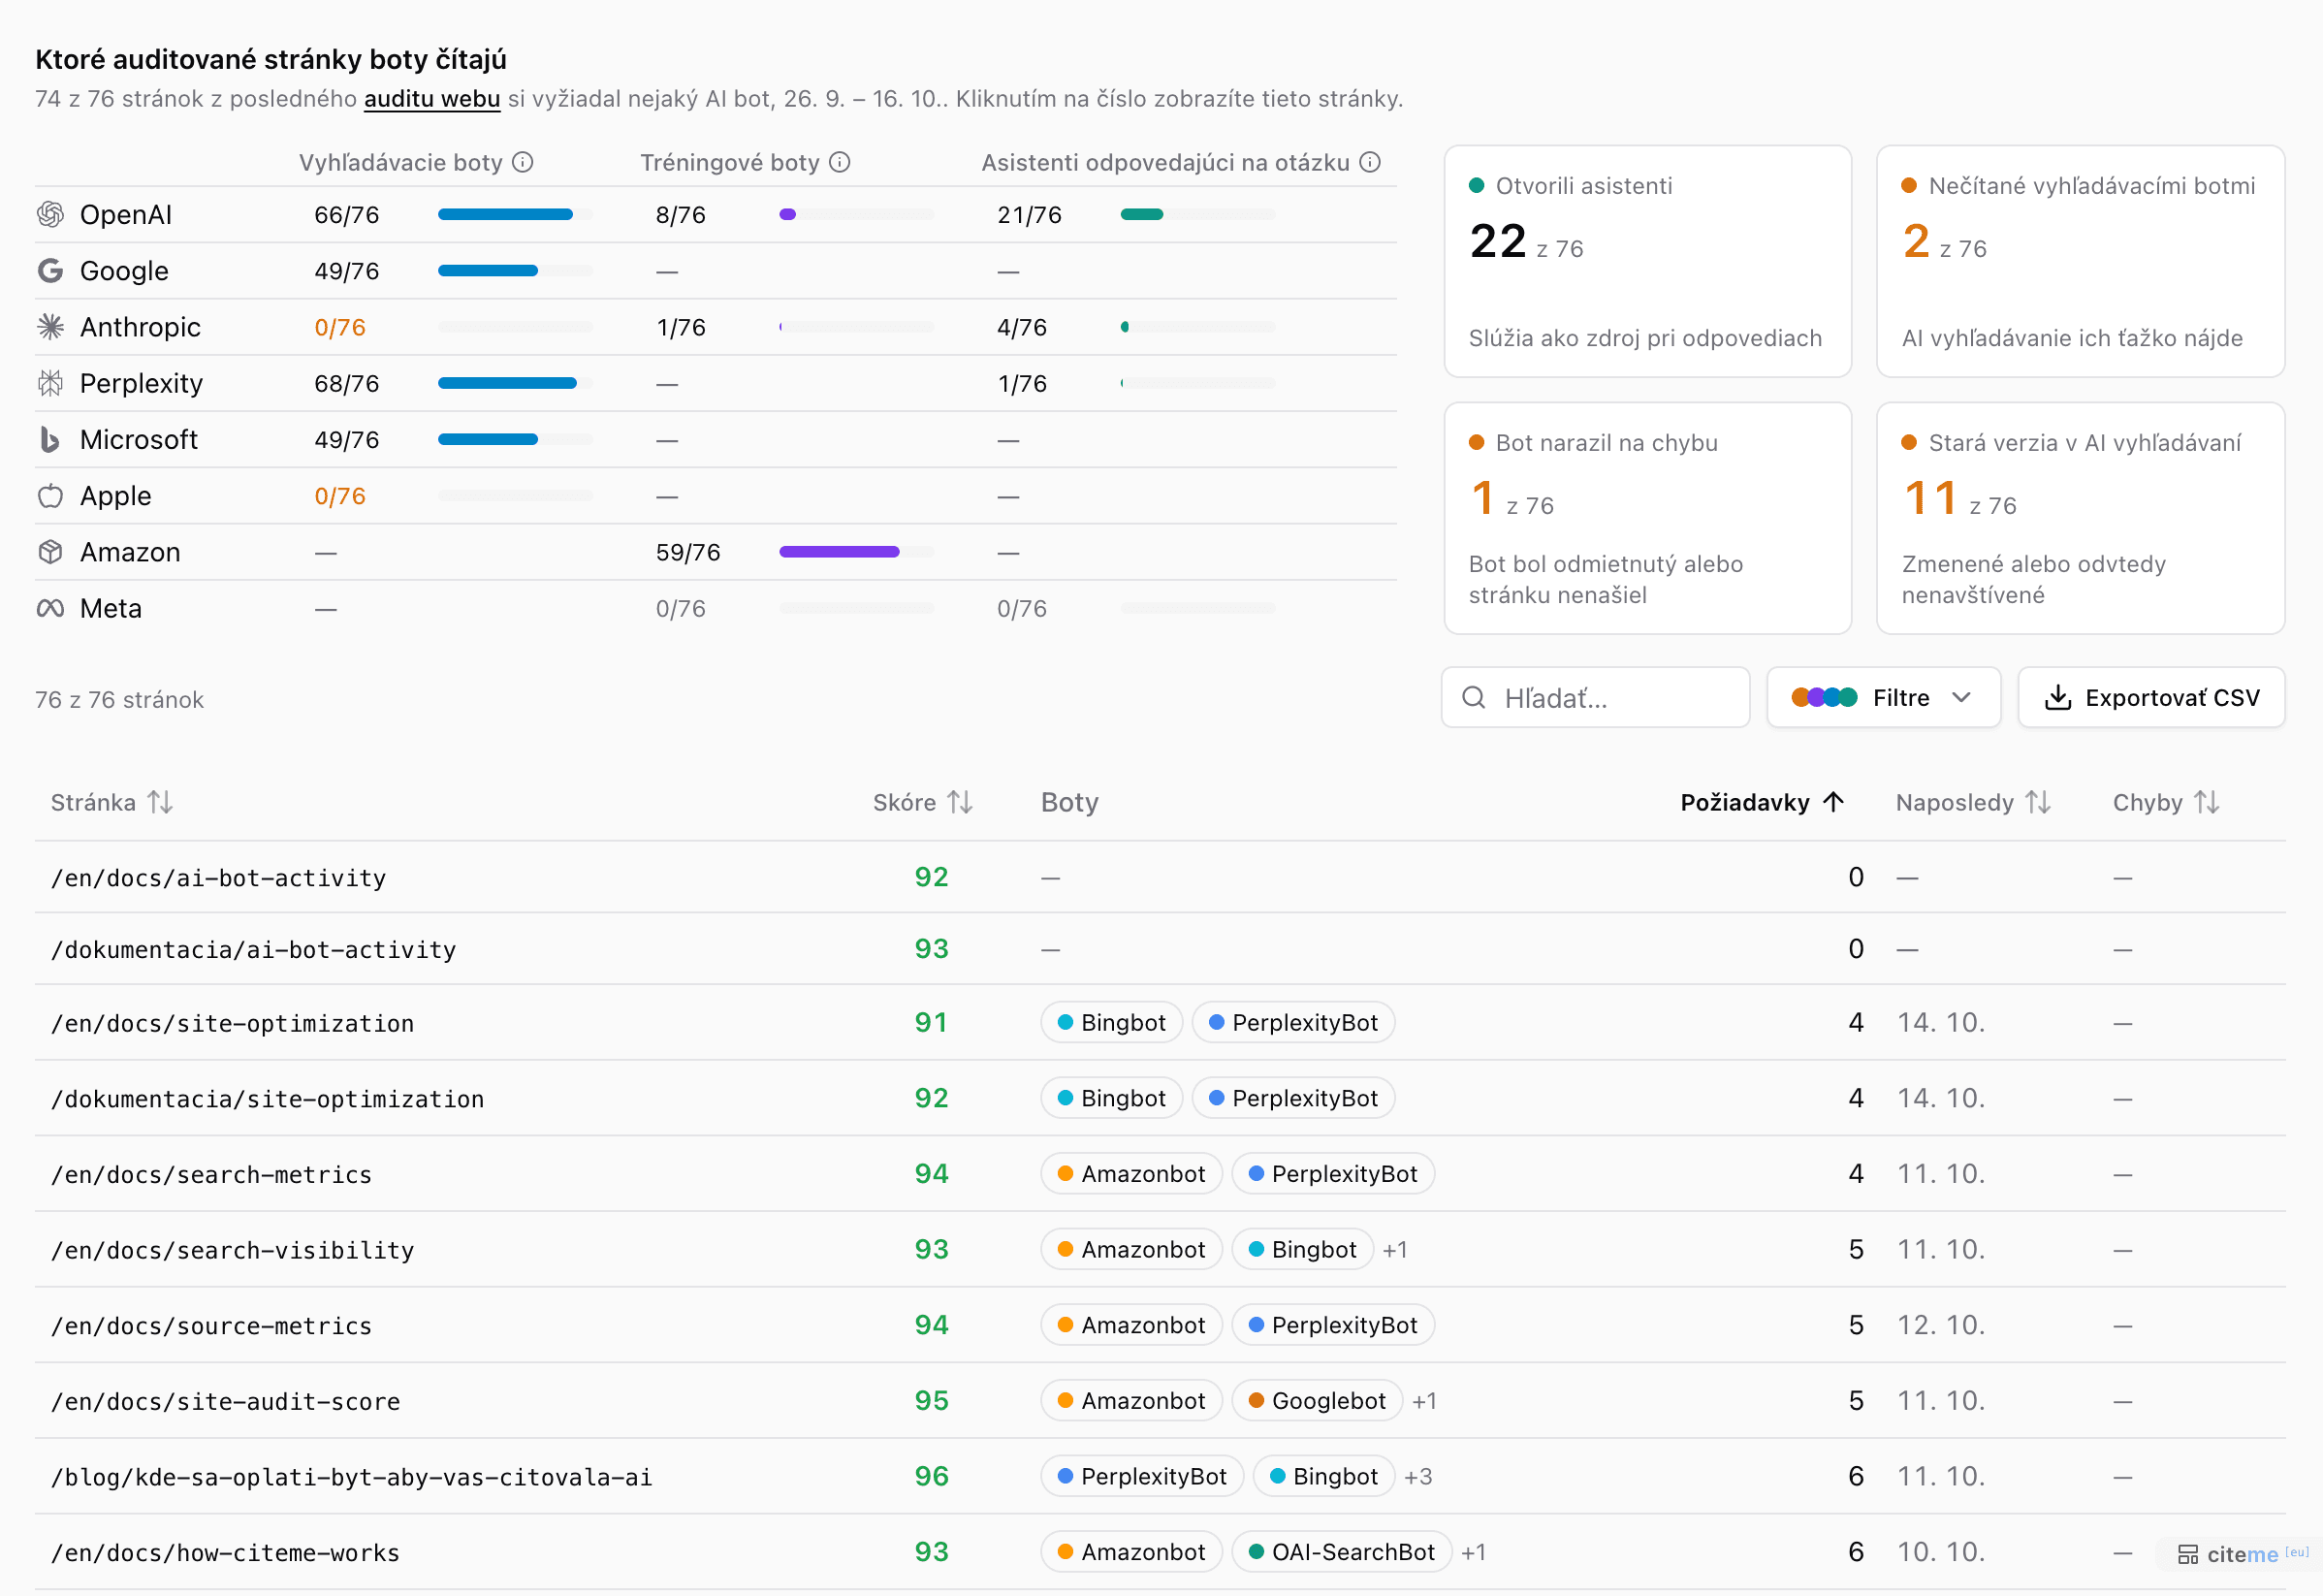Screen dimensions: 2323x1596
Task: Click the Amazon logo icon
Action: (x=50, y=552)
